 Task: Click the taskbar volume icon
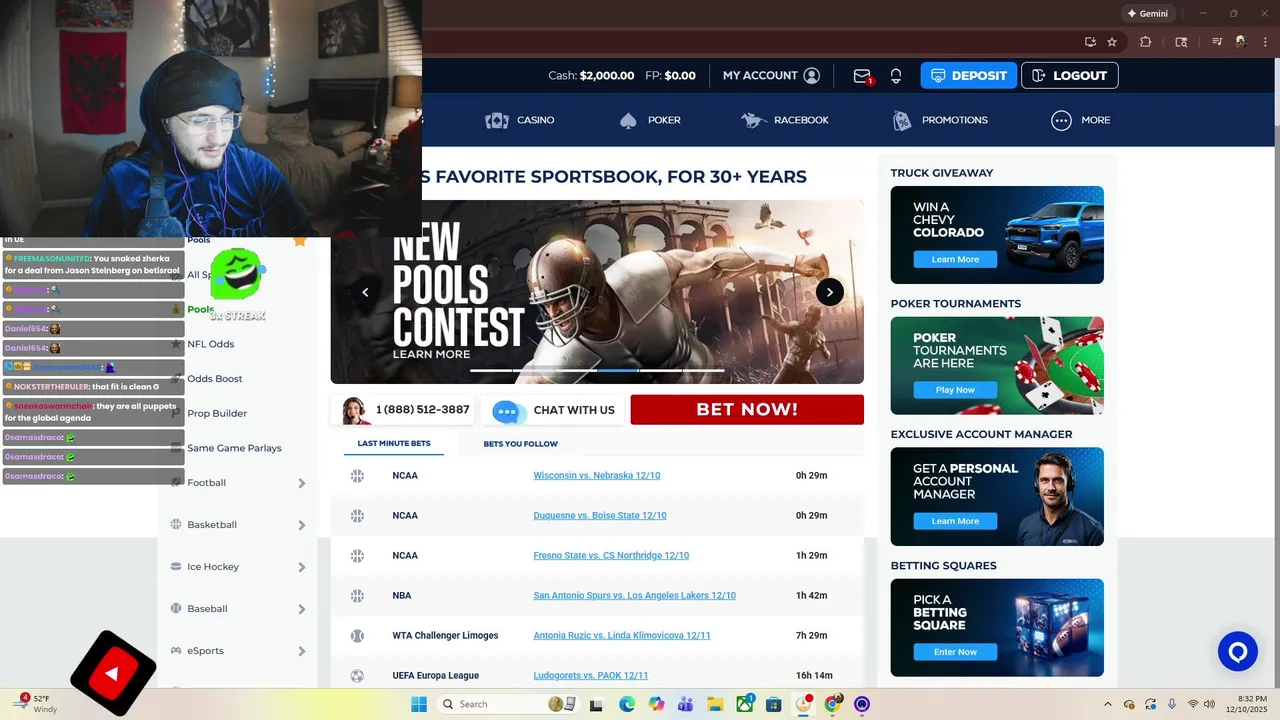[x=1211, y=704]
